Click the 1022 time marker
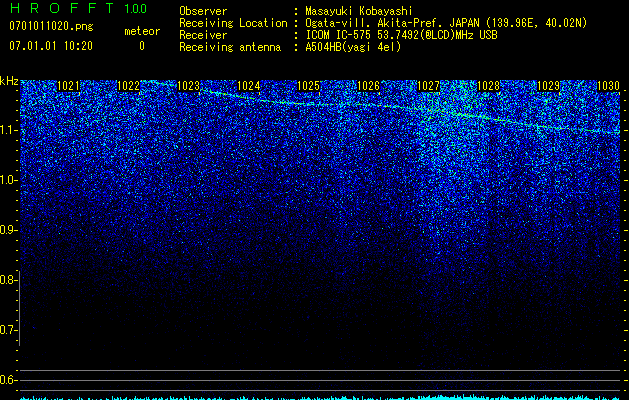629x400 pixels. tap(128, 85)
